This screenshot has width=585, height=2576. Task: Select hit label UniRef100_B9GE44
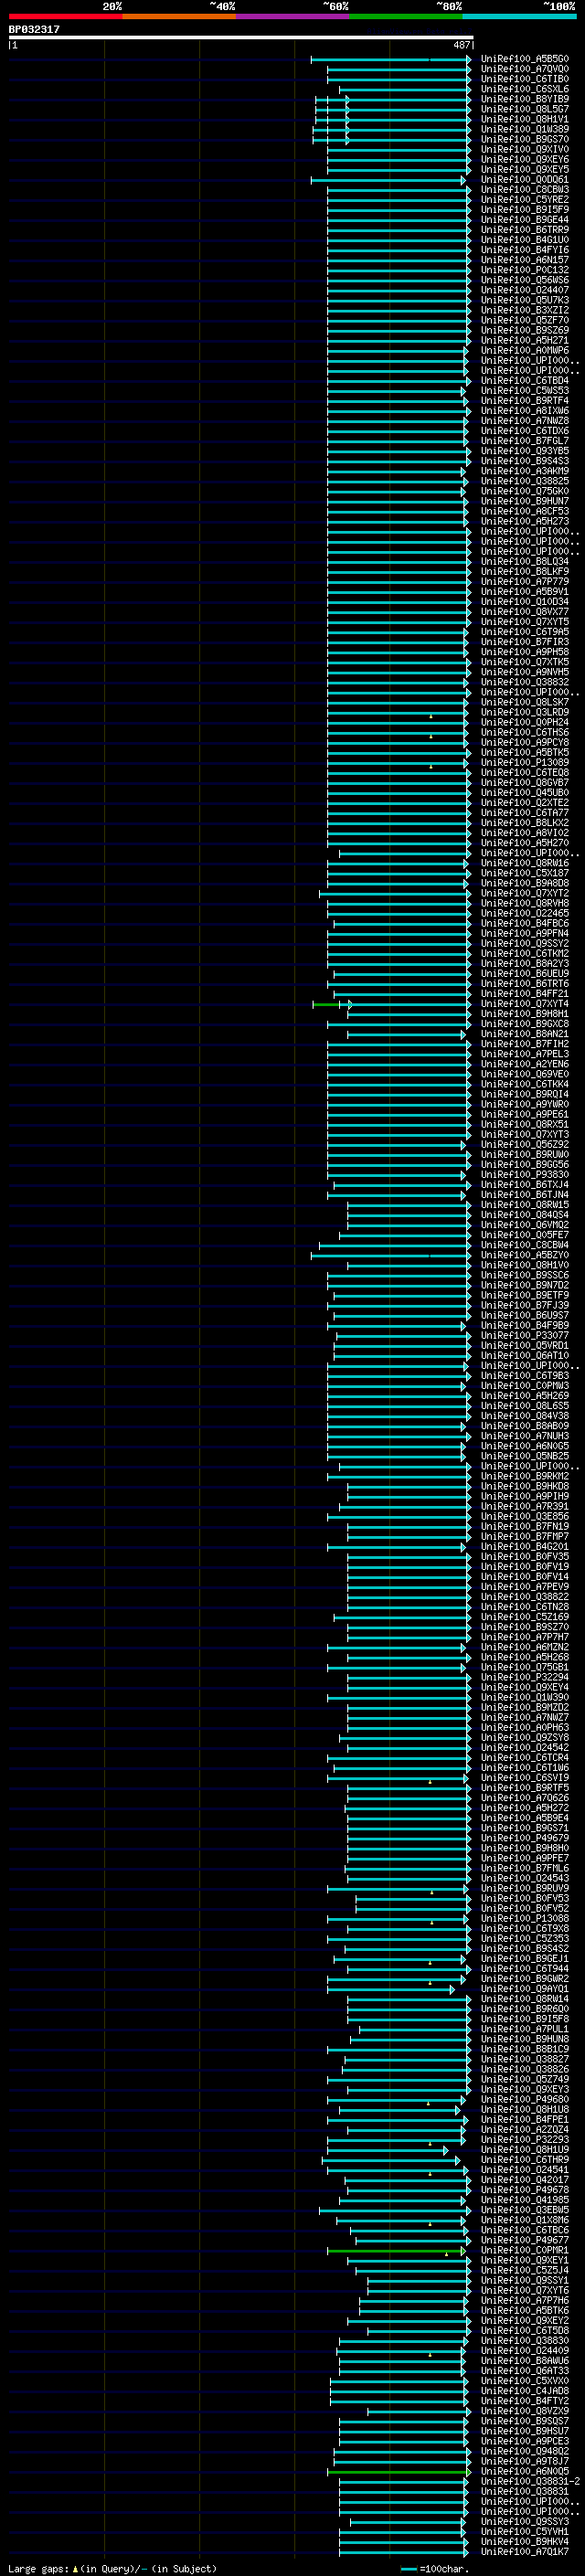(x=525, y=219)
